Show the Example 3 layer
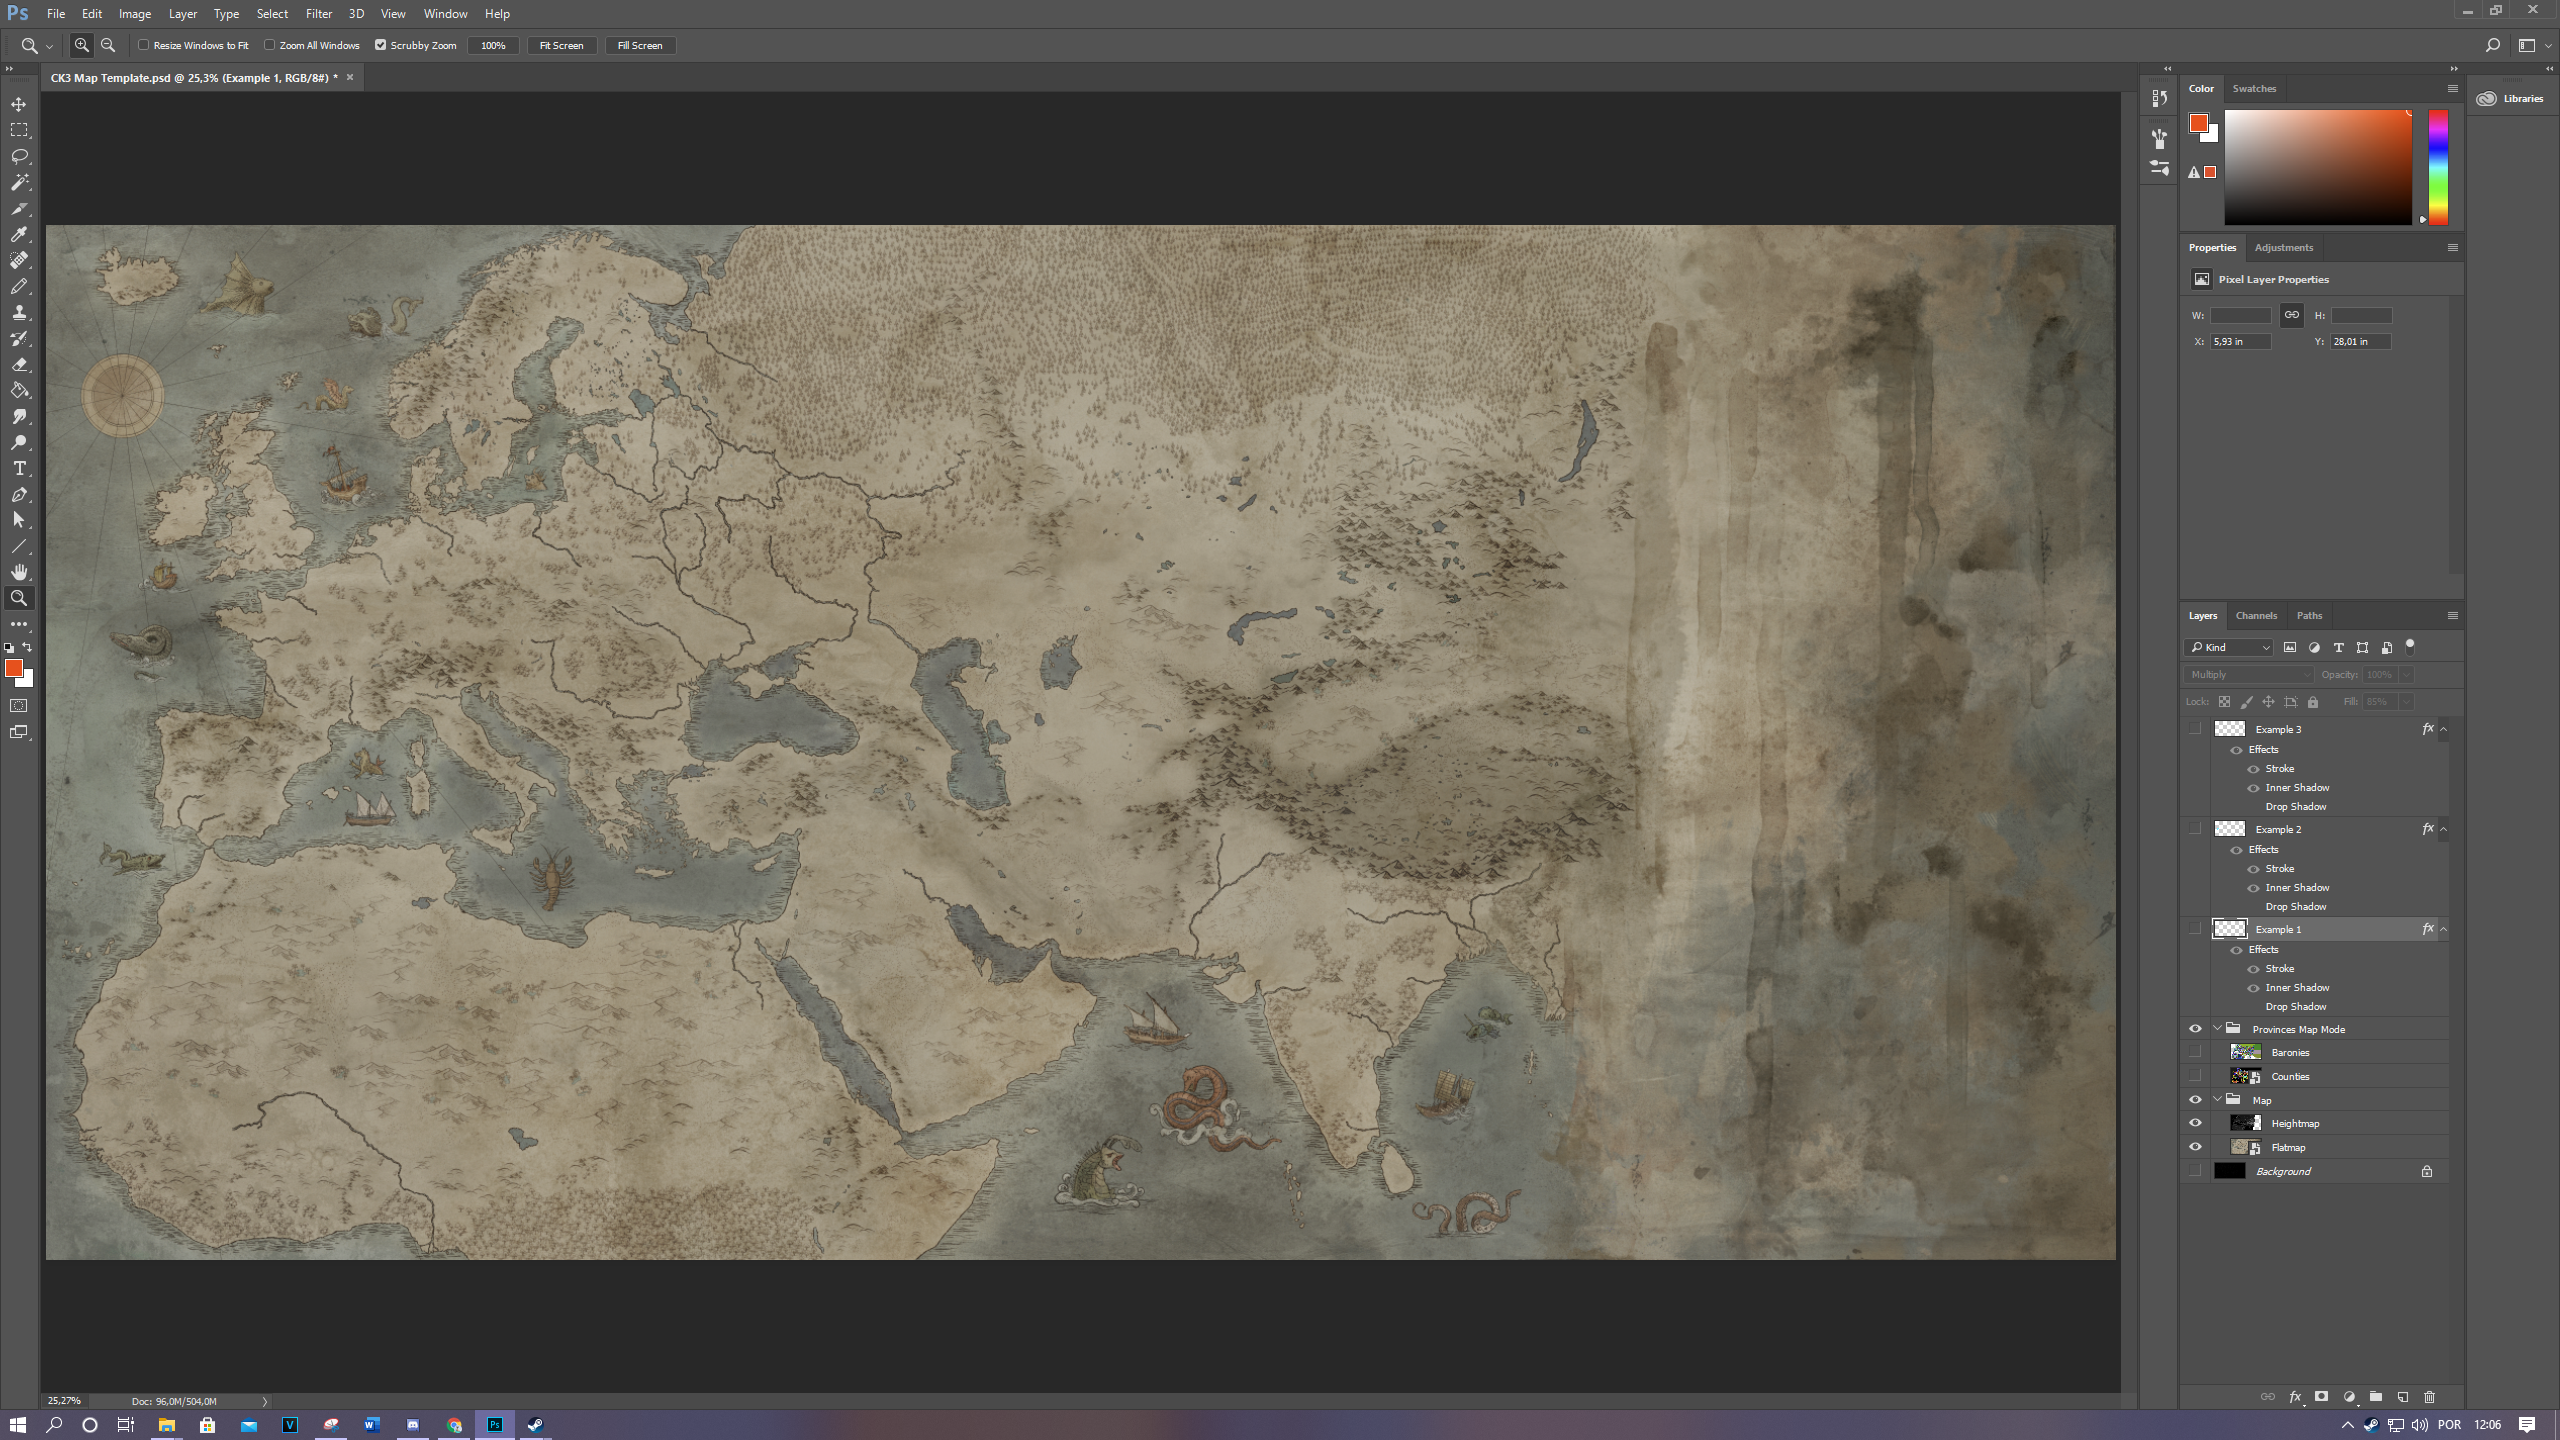2560x1440 pixels. click(2195, 729)
